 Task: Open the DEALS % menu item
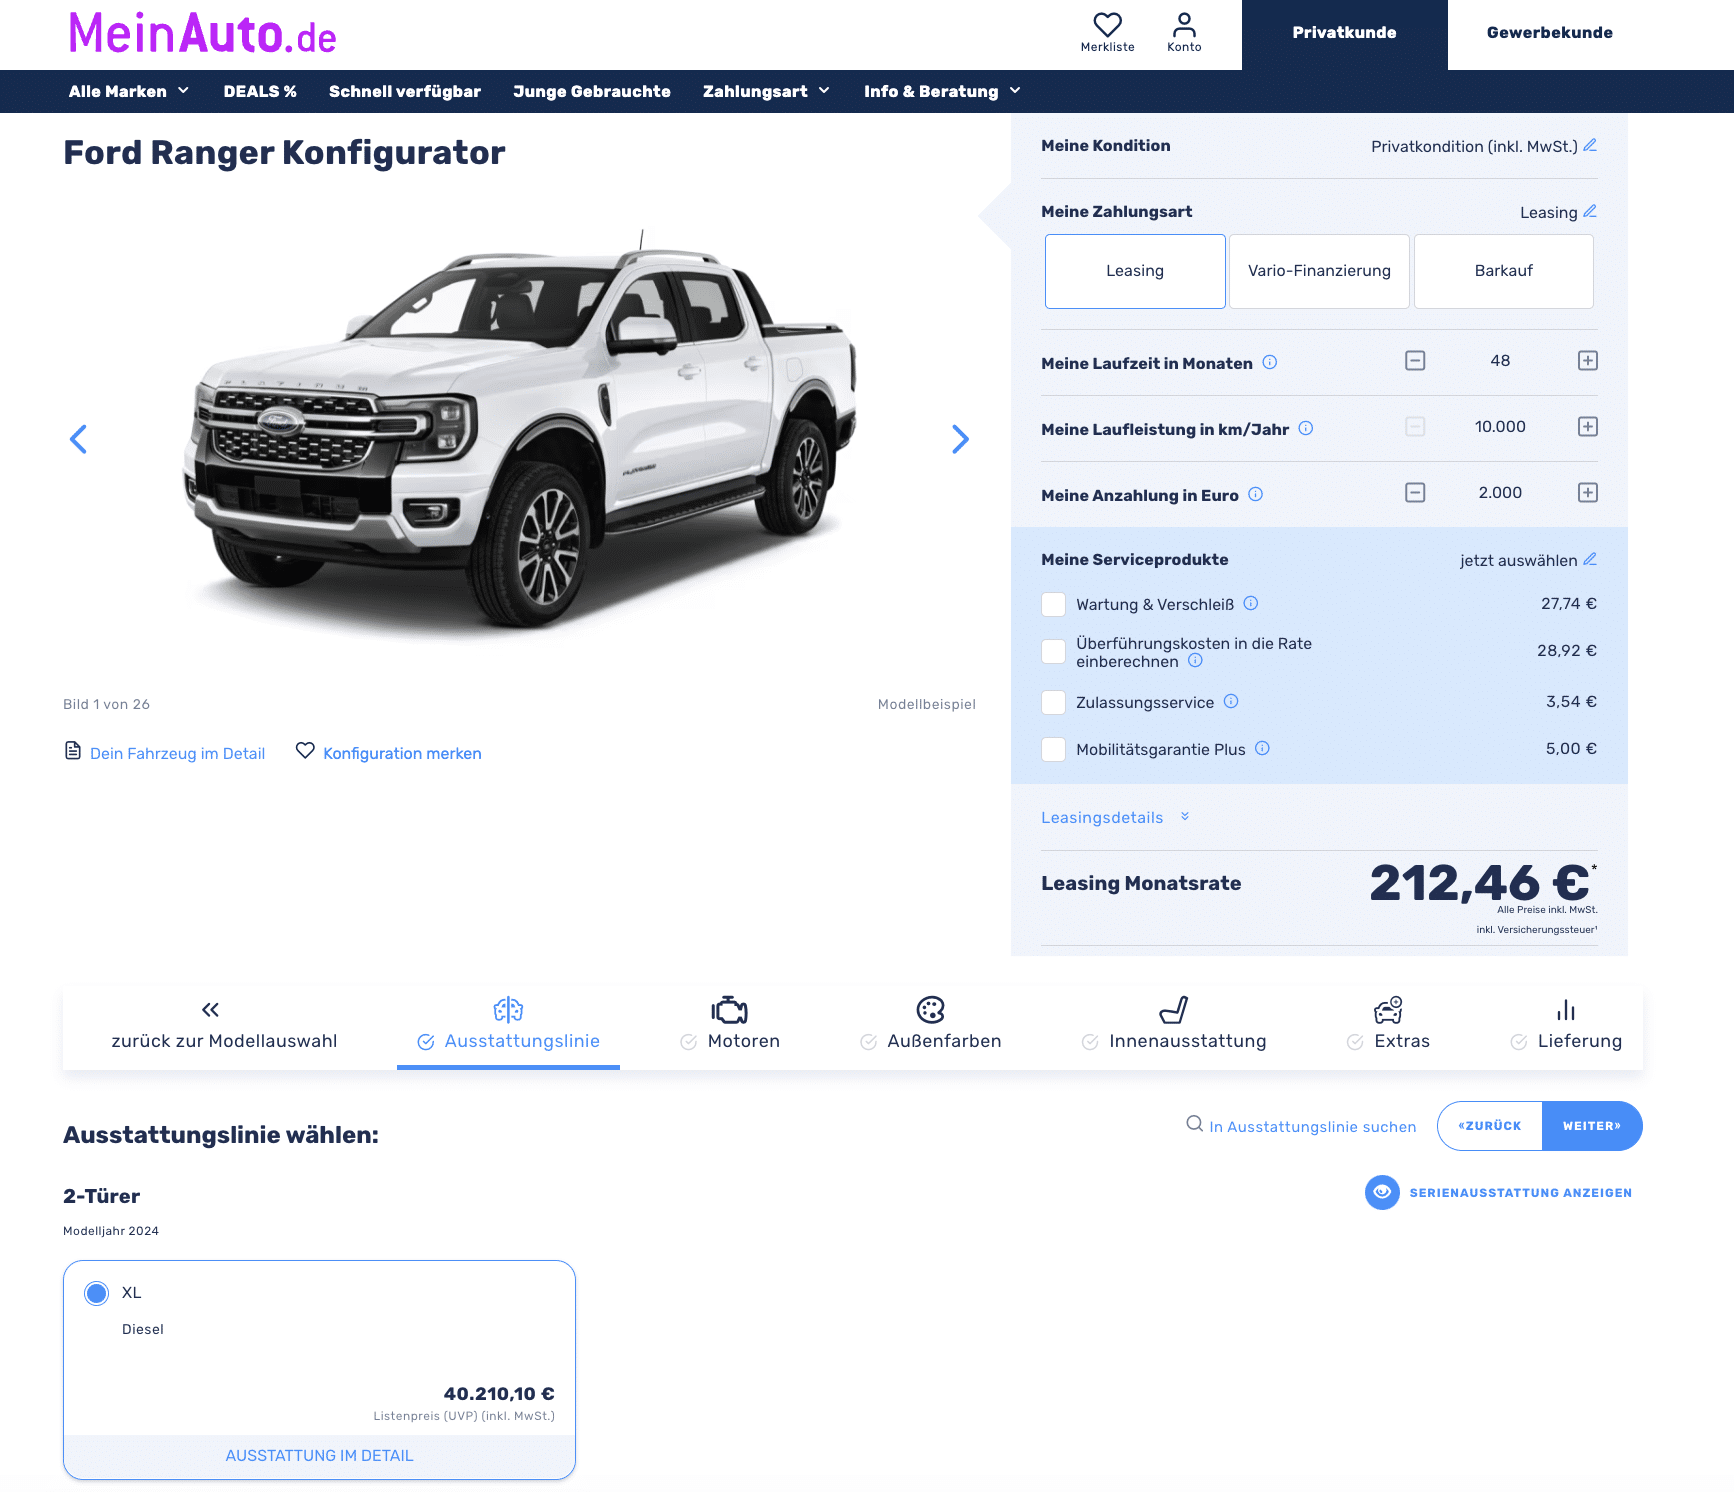pos(260,91)
